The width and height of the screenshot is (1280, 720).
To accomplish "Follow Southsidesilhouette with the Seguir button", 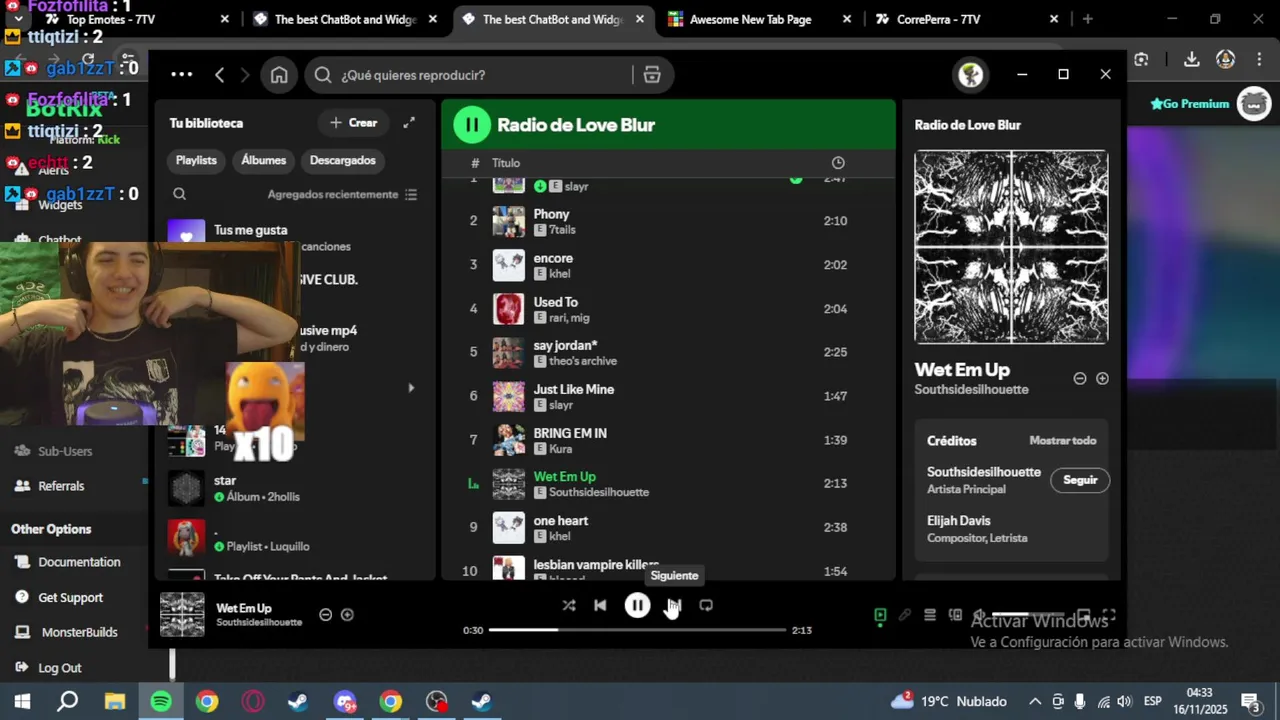I will click(1080, 480).
